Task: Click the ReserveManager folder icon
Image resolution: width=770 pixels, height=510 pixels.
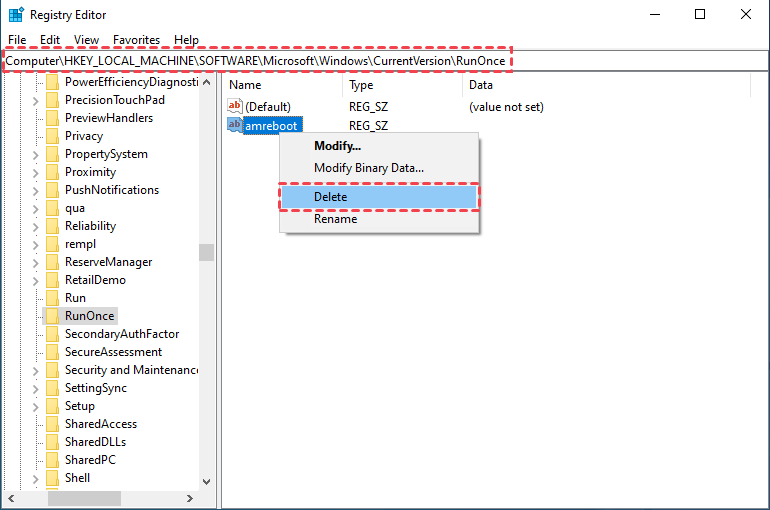Action: point(53,262)
